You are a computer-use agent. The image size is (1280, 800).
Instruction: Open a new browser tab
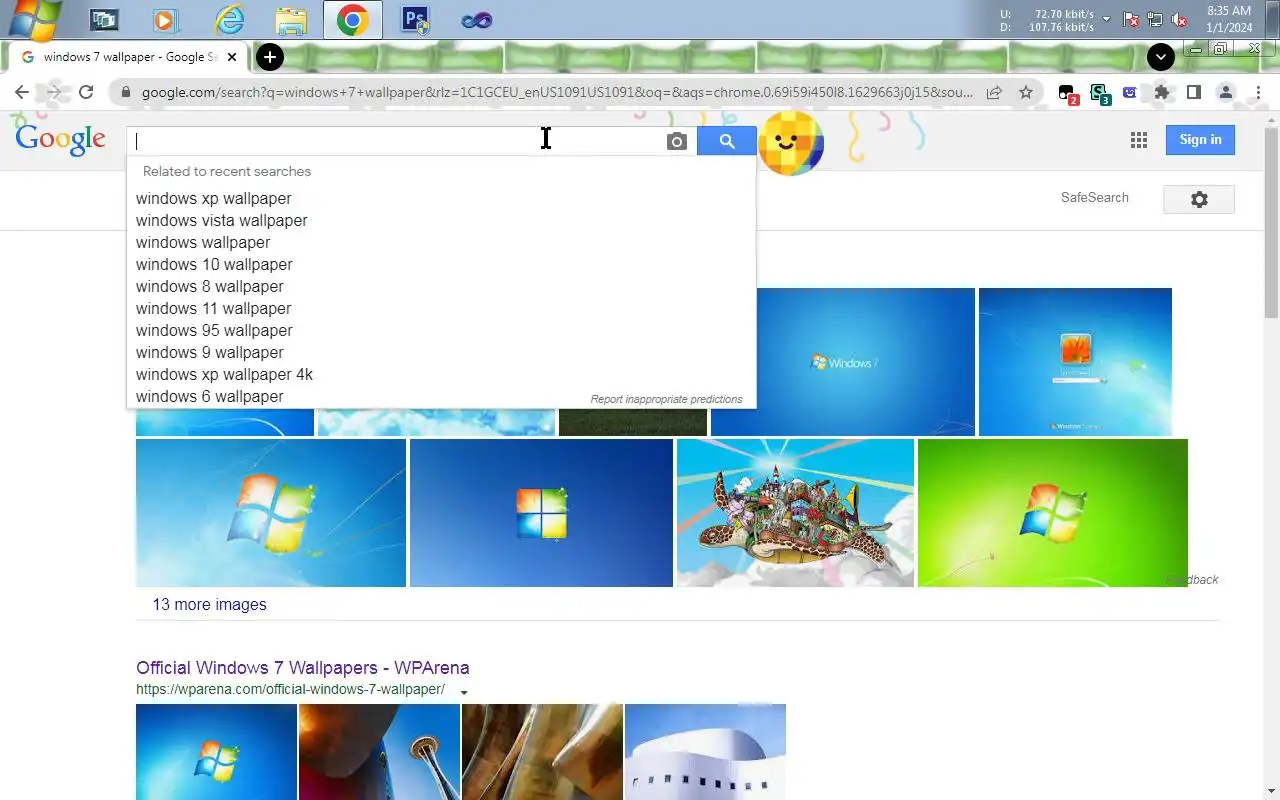coord(269,57)
